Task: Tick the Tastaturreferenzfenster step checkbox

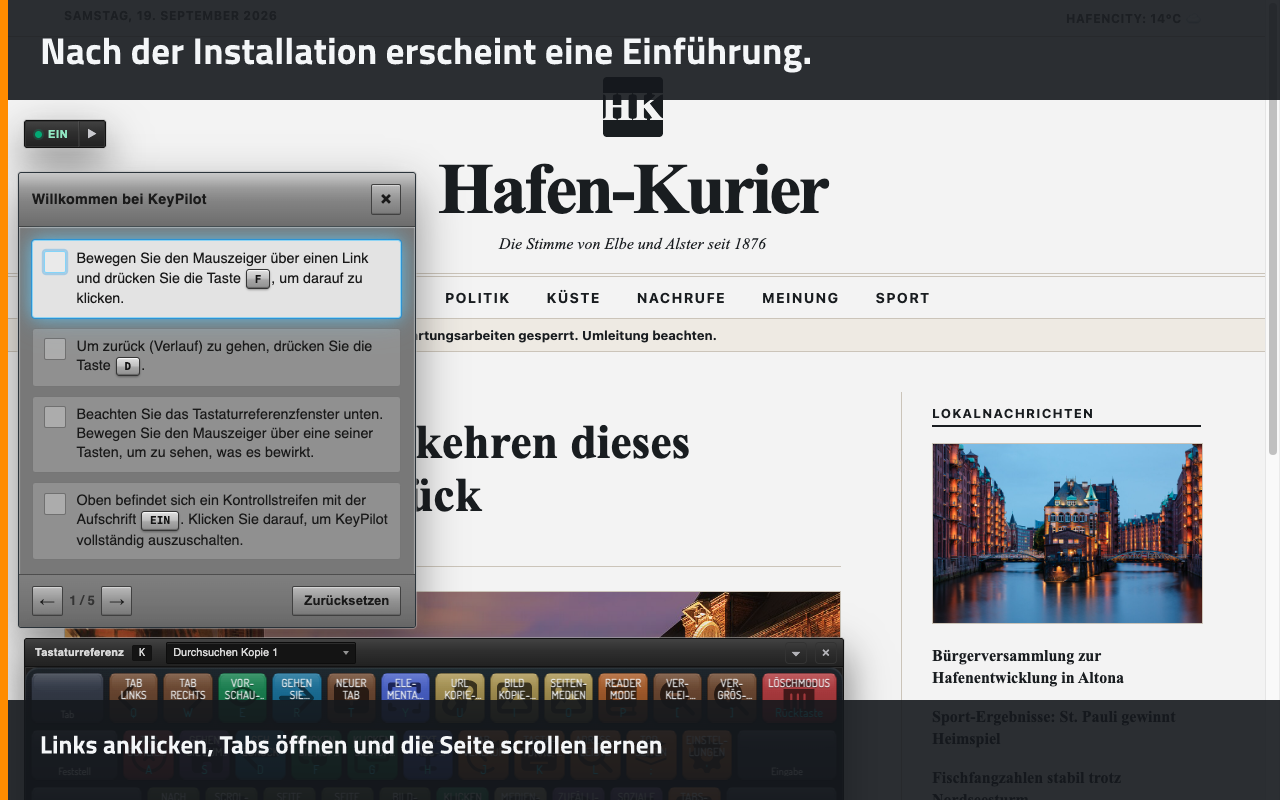Action: click(55, 417)
